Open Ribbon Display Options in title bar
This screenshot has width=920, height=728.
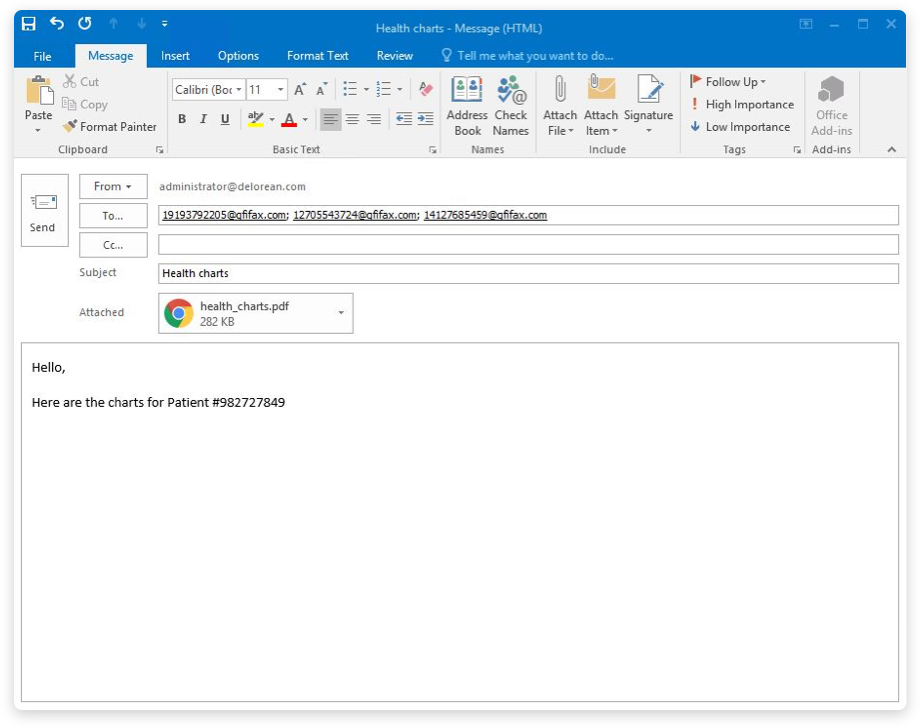806,24
